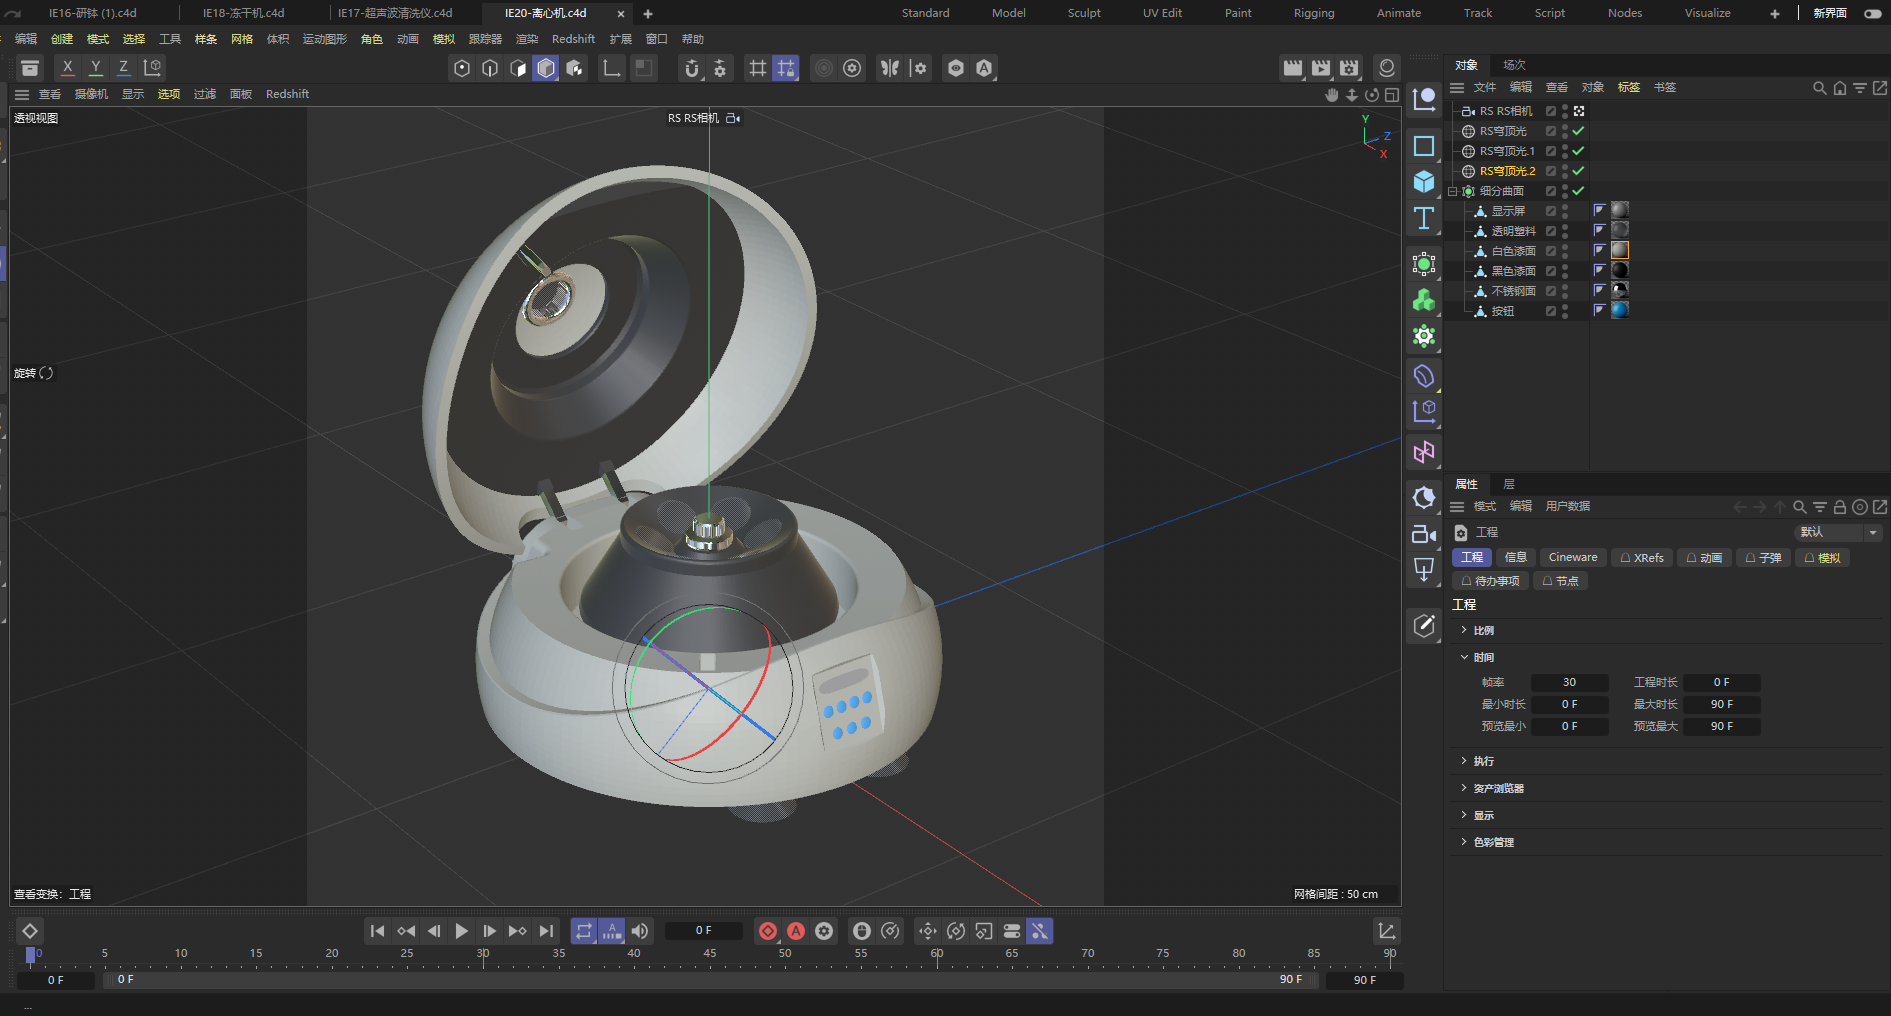This screenshot has height=1016, width=1891.
Task: Toggle the Y axis lock icon
Action: coord(95,67)
